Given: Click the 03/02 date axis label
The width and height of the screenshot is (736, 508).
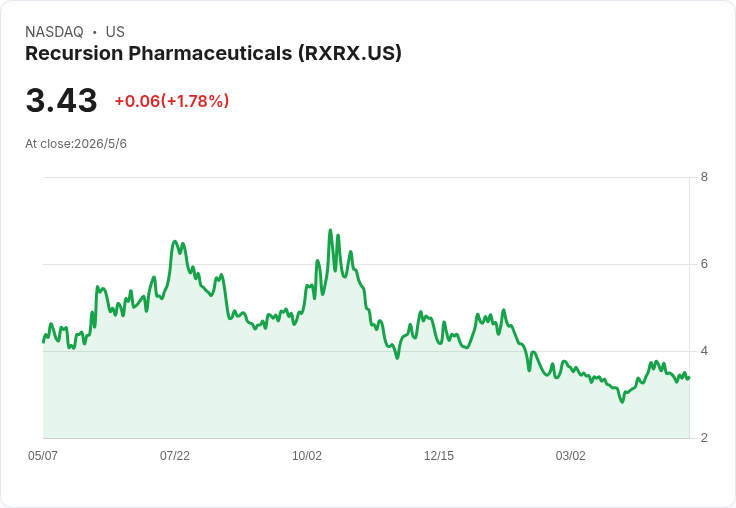Looking at the screenshot, I should tap(571, 455).
